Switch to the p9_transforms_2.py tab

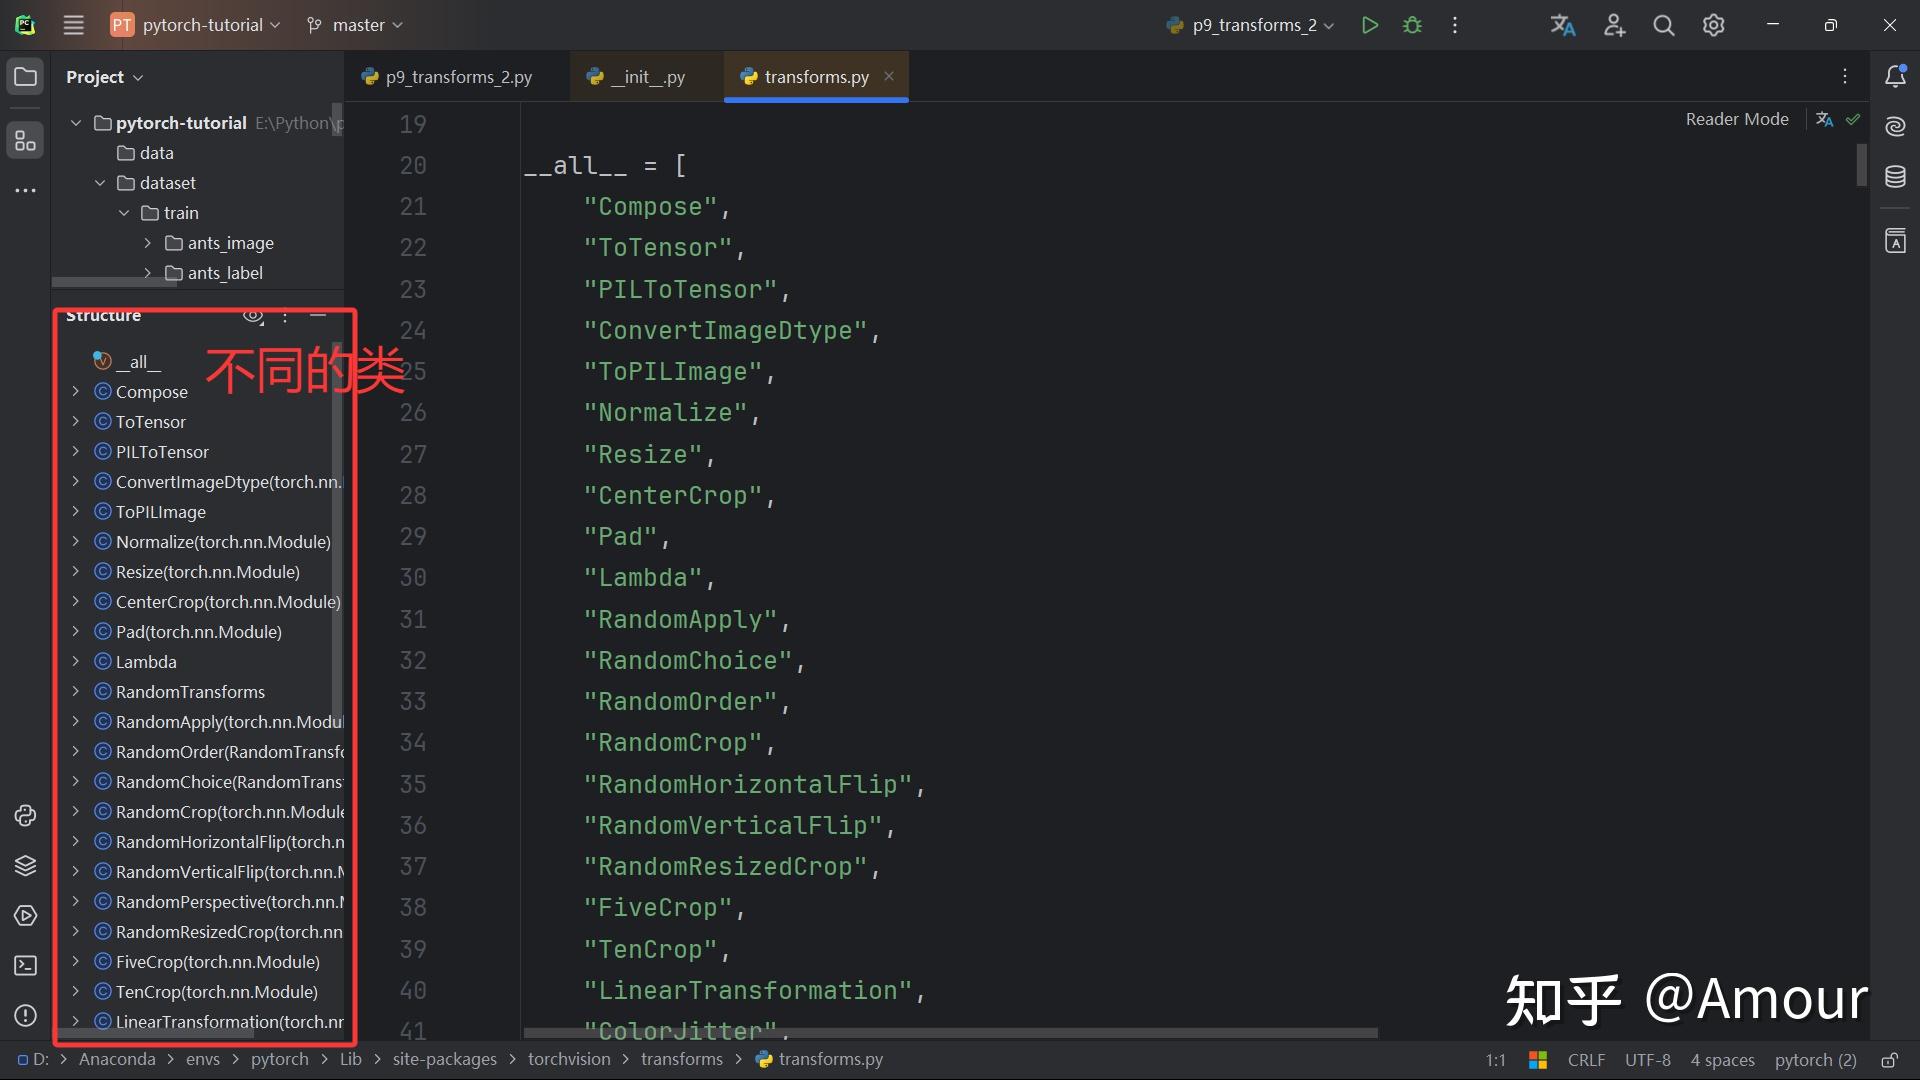point(458,77)
